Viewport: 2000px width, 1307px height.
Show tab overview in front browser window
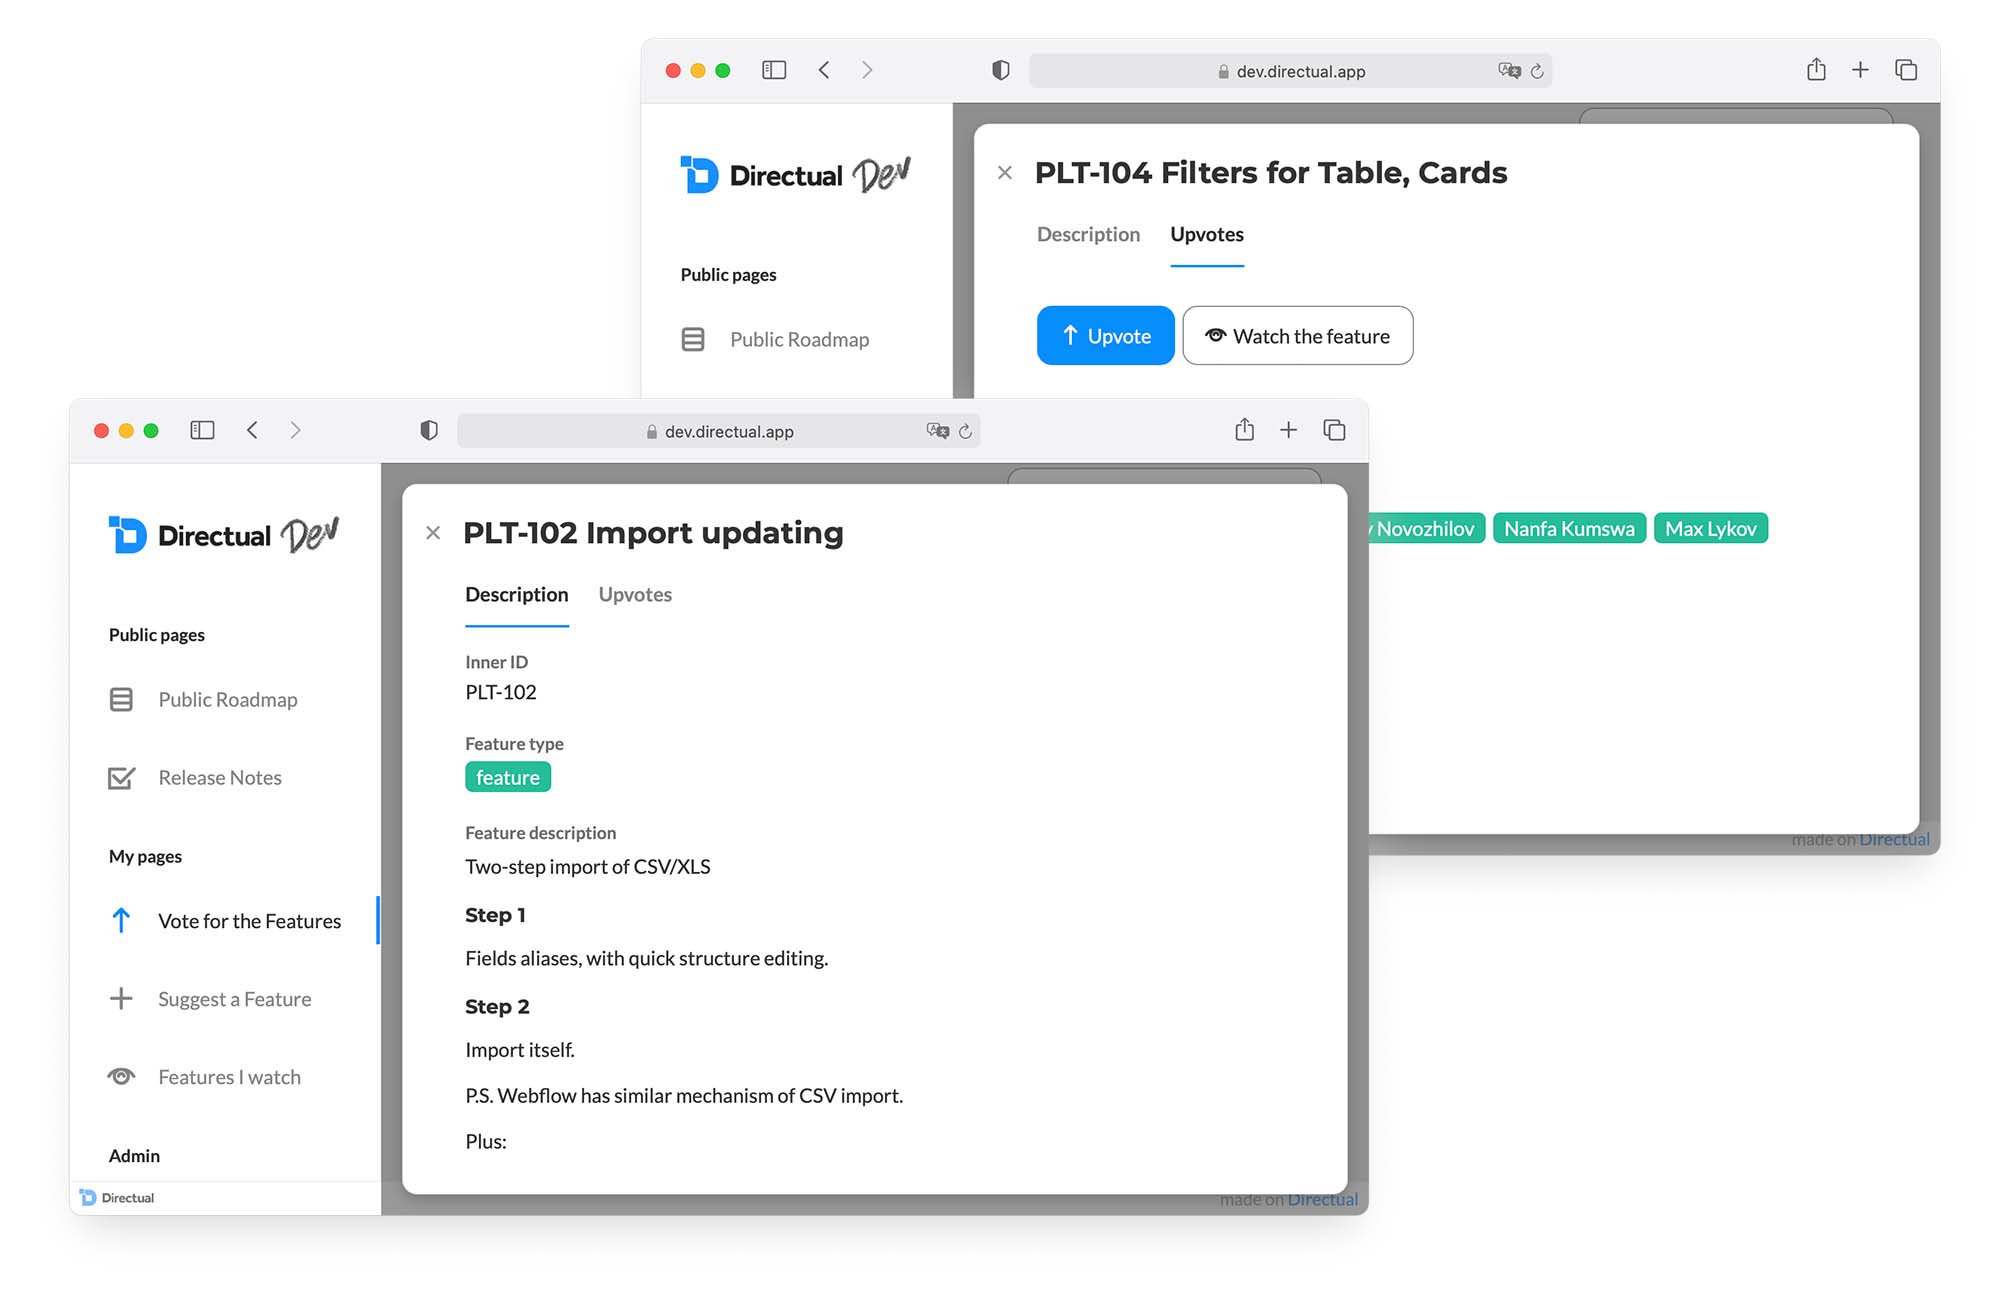pos(1334,430)
